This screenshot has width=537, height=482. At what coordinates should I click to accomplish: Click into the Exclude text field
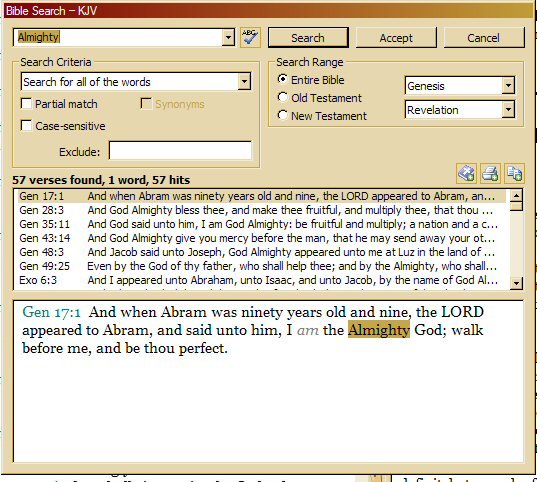click(x=180, y=151)
